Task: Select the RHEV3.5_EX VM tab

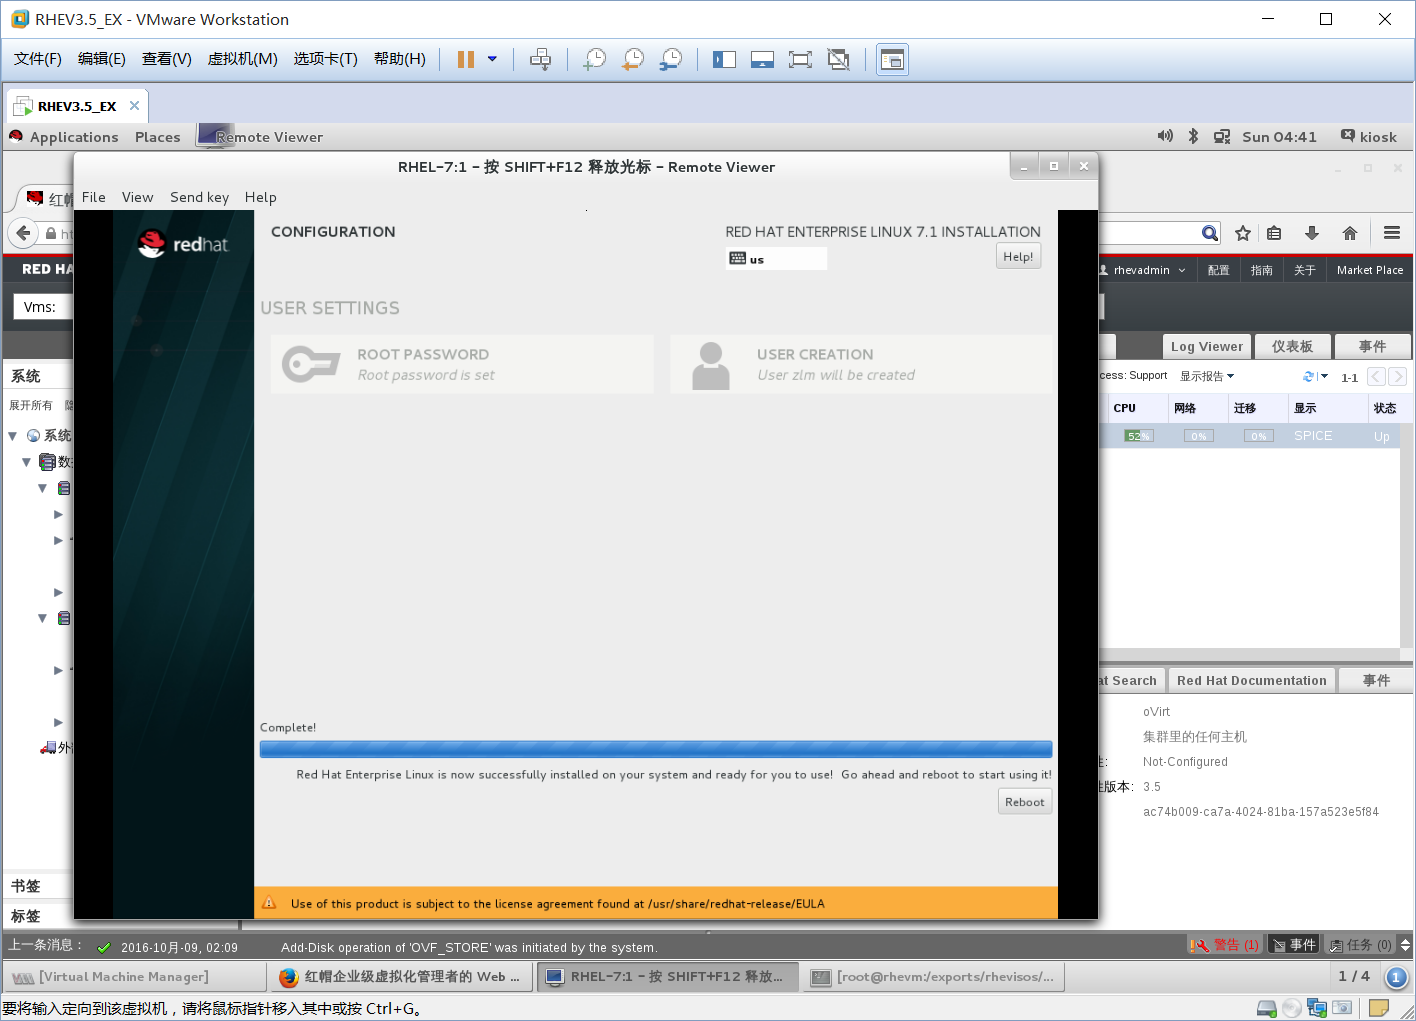Action: pos(77,106)
